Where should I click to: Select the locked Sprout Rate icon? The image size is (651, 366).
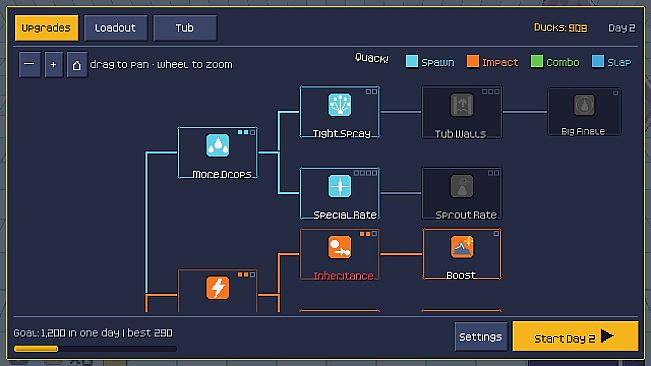(462, 186)
